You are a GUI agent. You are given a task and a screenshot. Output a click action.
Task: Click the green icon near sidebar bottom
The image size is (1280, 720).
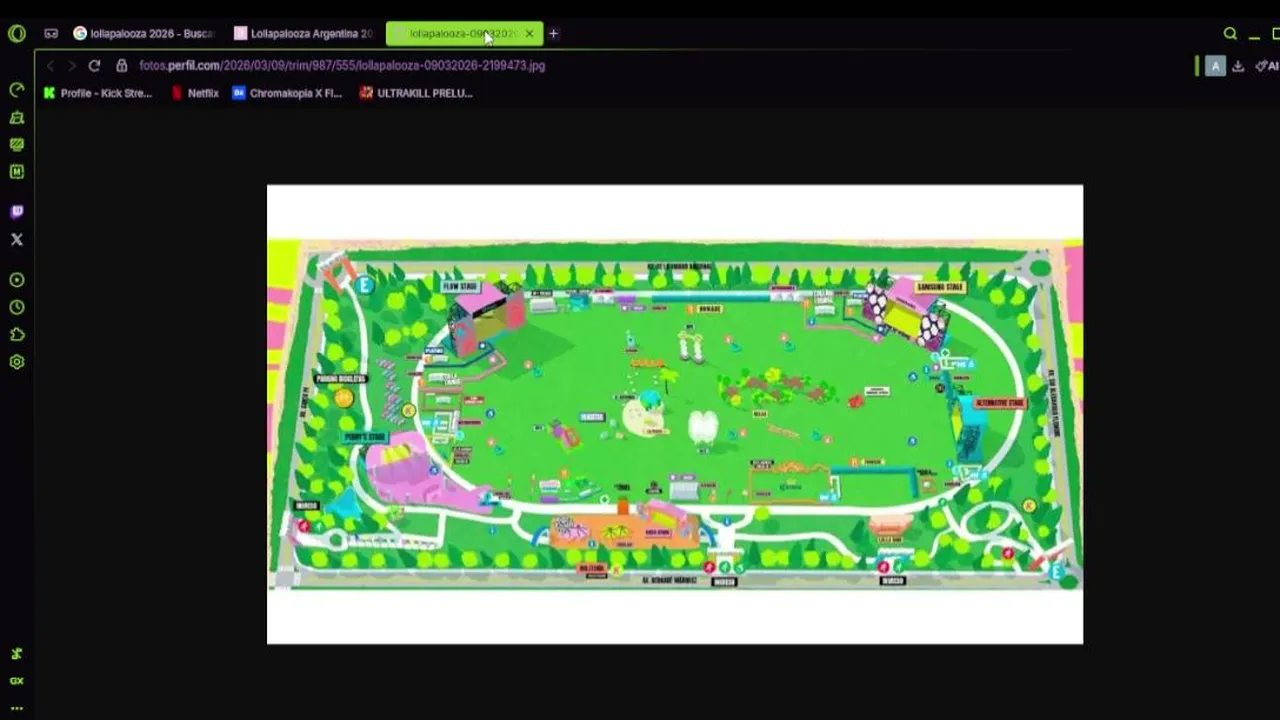(17, 653)
